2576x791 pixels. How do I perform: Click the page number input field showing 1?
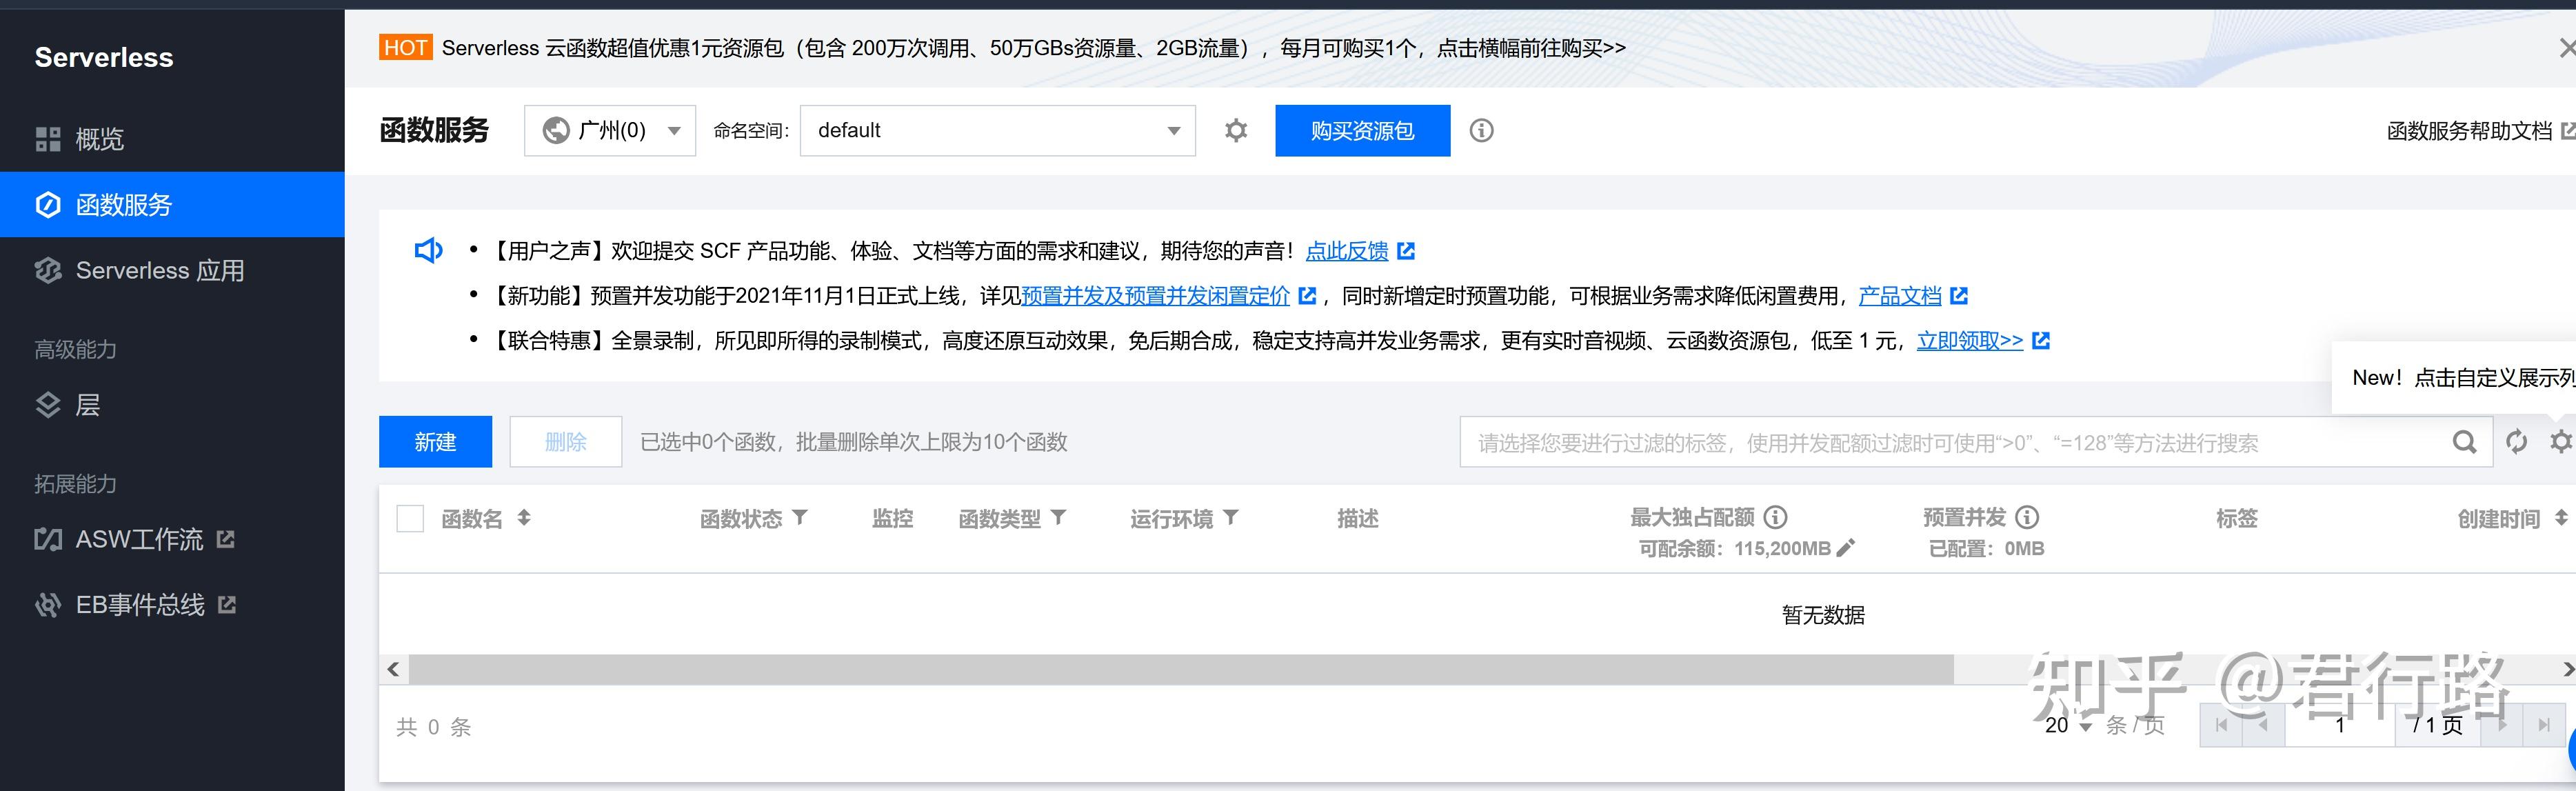coord(2339,726)
